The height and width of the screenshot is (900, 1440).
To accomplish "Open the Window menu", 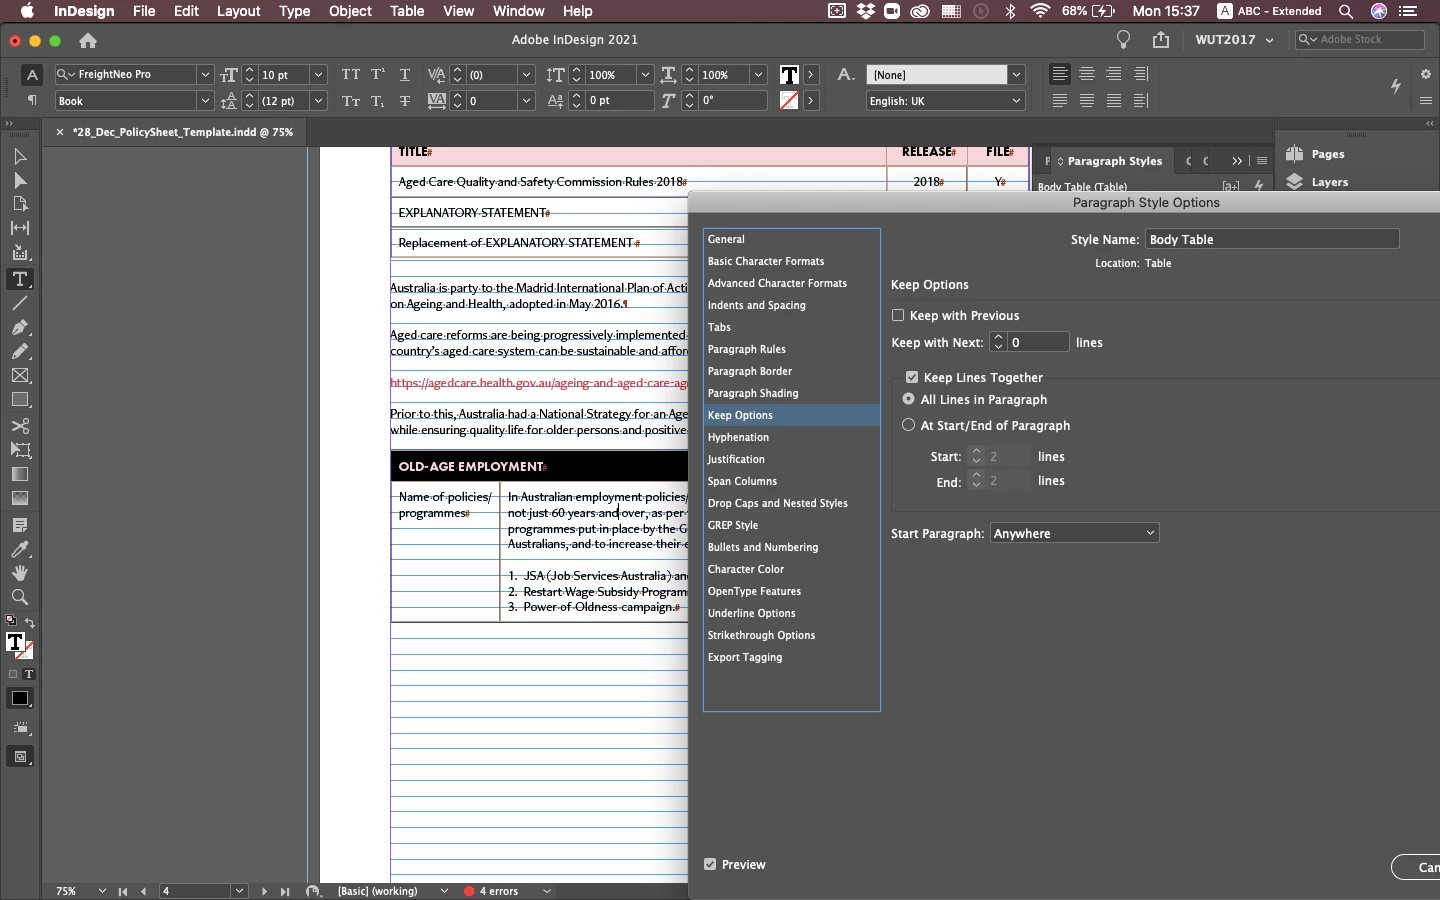I will coord(518,11).
